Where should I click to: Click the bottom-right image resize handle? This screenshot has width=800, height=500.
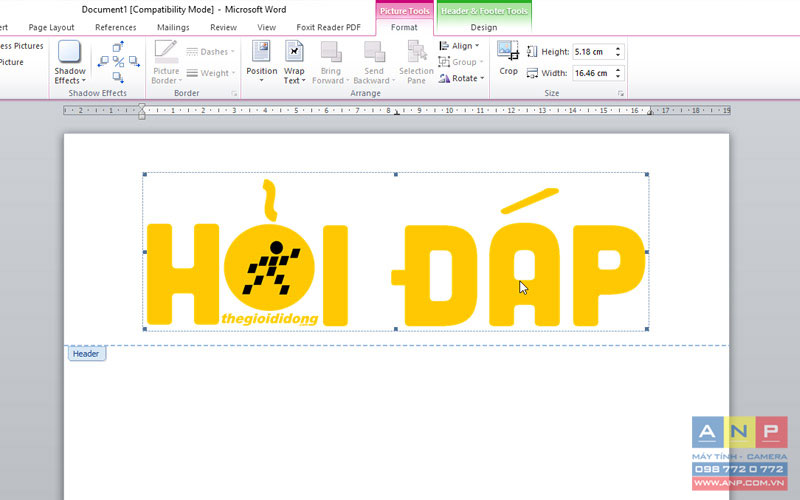(x=647, y=330)
